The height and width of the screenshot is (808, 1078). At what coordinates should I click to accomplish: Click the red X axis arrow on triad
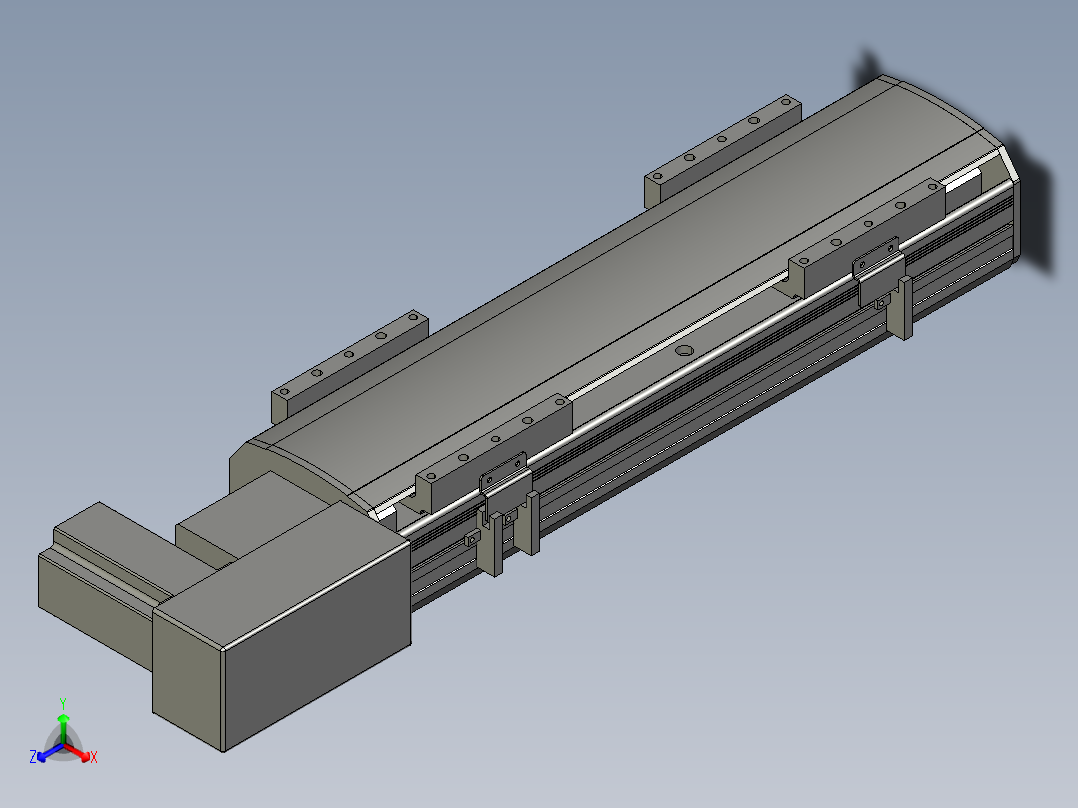(81, 754)
